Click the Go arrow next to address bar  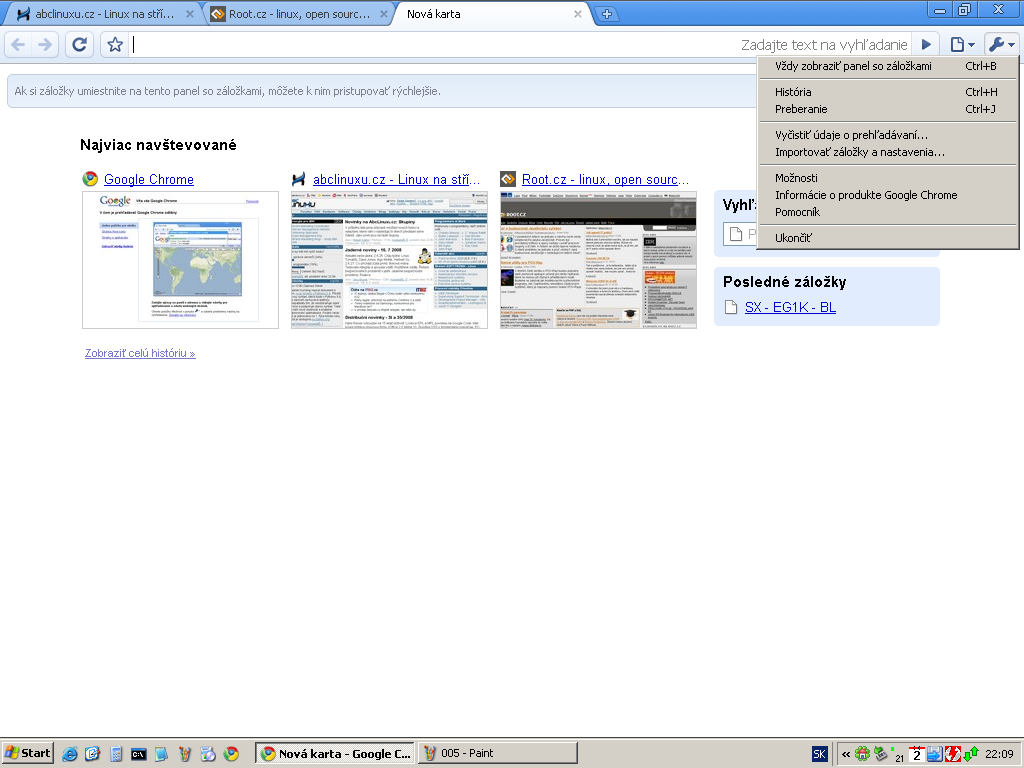pyautogui.click(x=926, y=44)
